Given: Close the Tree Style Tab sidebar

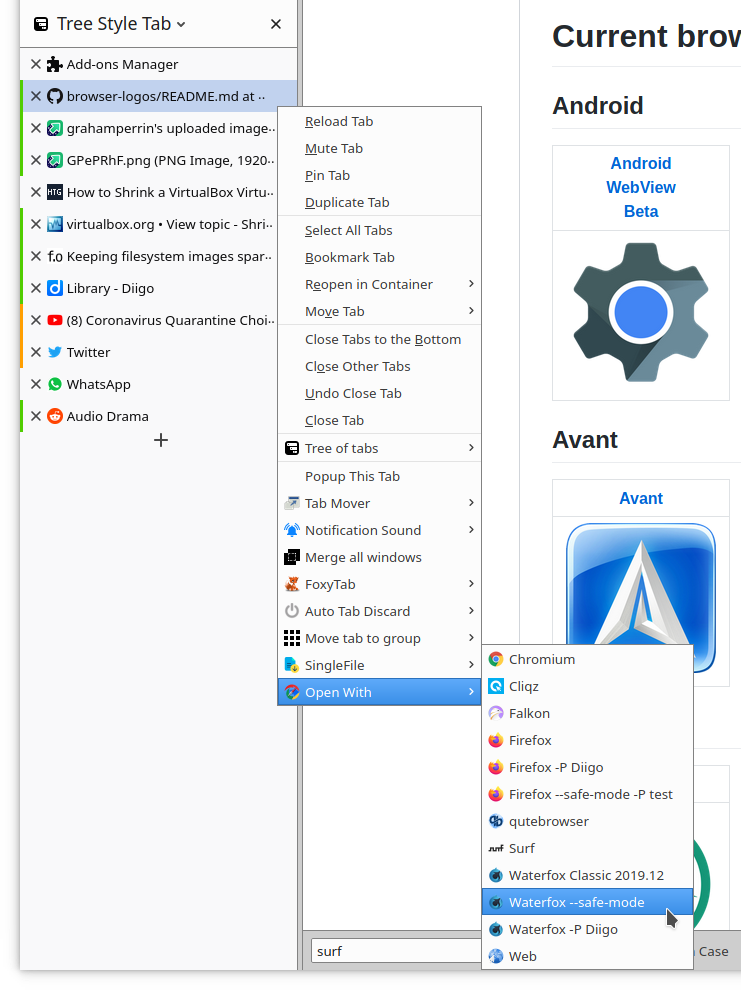Looking at the screenshot, I should tap(276, 24).
